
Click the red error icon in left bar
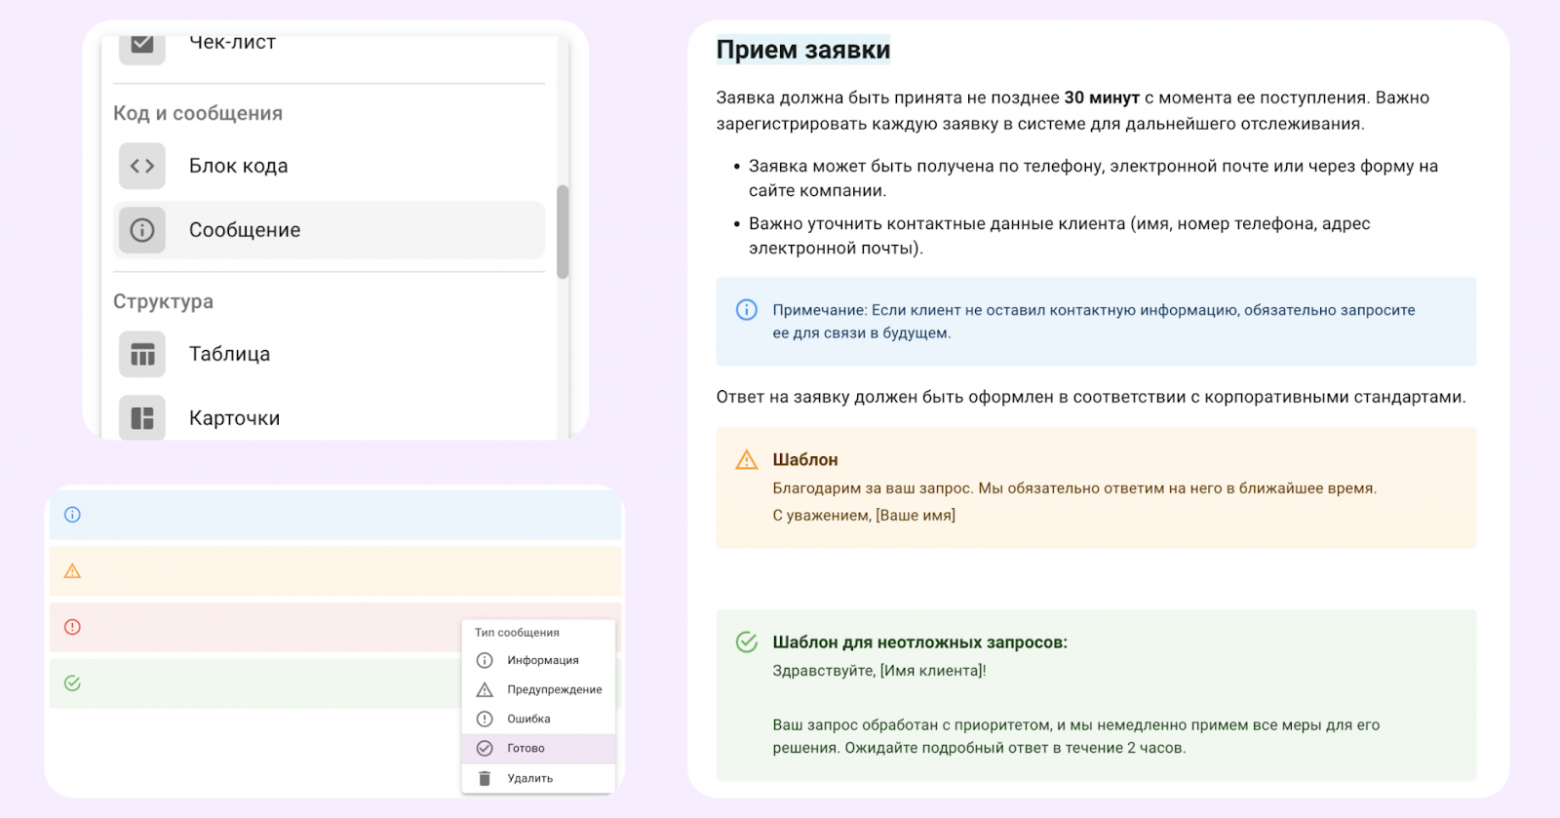[x=72, y=627]
